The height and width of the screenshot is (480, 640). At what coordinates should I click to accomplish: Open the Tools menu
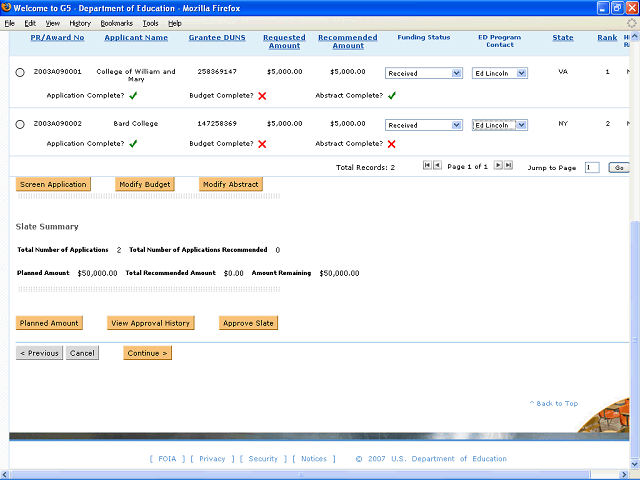coord(150,23)
